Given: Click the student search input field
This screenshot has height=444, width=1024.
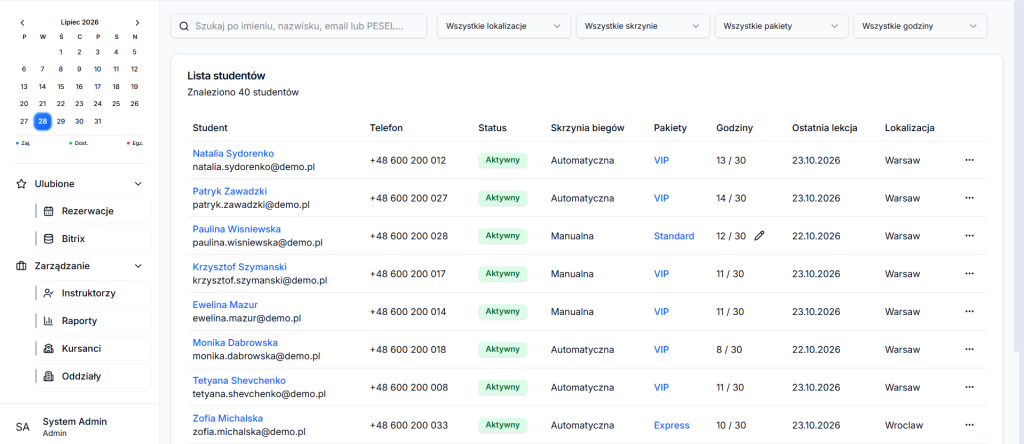Looking at the screenshot, I should 298,26.
